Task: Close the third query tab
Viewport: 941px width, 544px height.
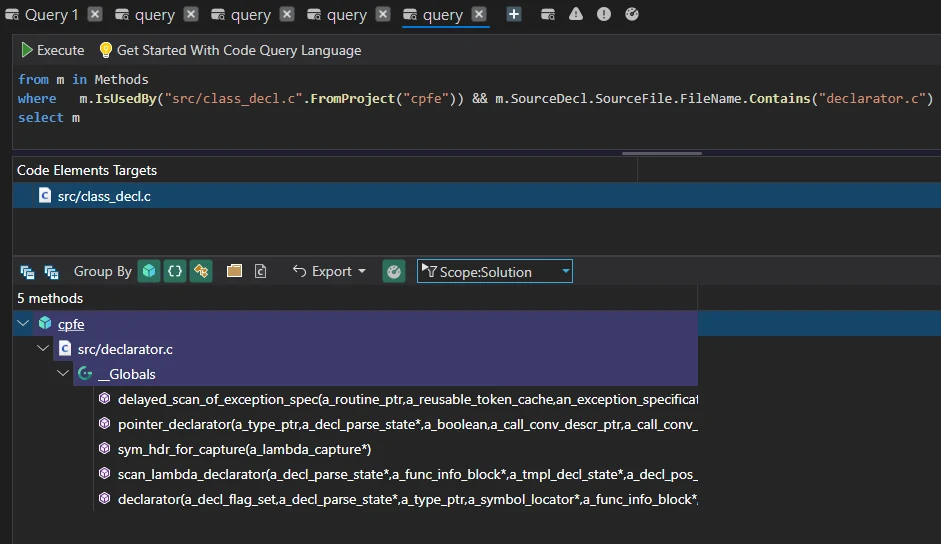Action: pyautogui.click(x=287, y=14)
